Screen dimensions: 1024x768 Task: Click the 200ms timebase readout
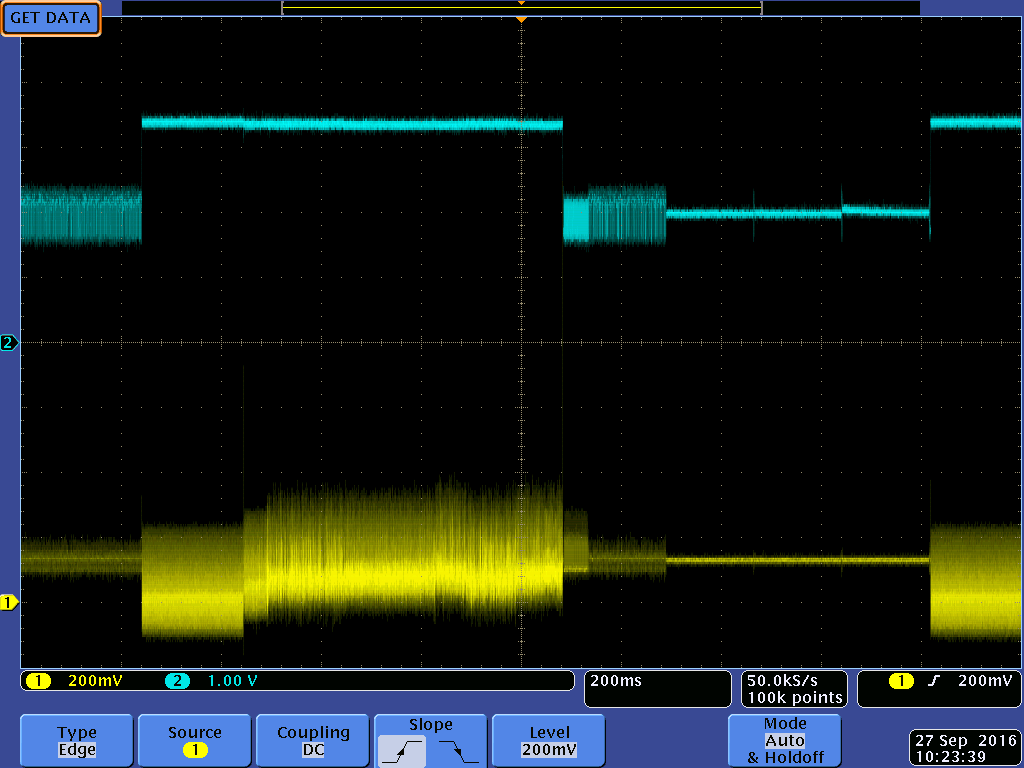(616, 680)
